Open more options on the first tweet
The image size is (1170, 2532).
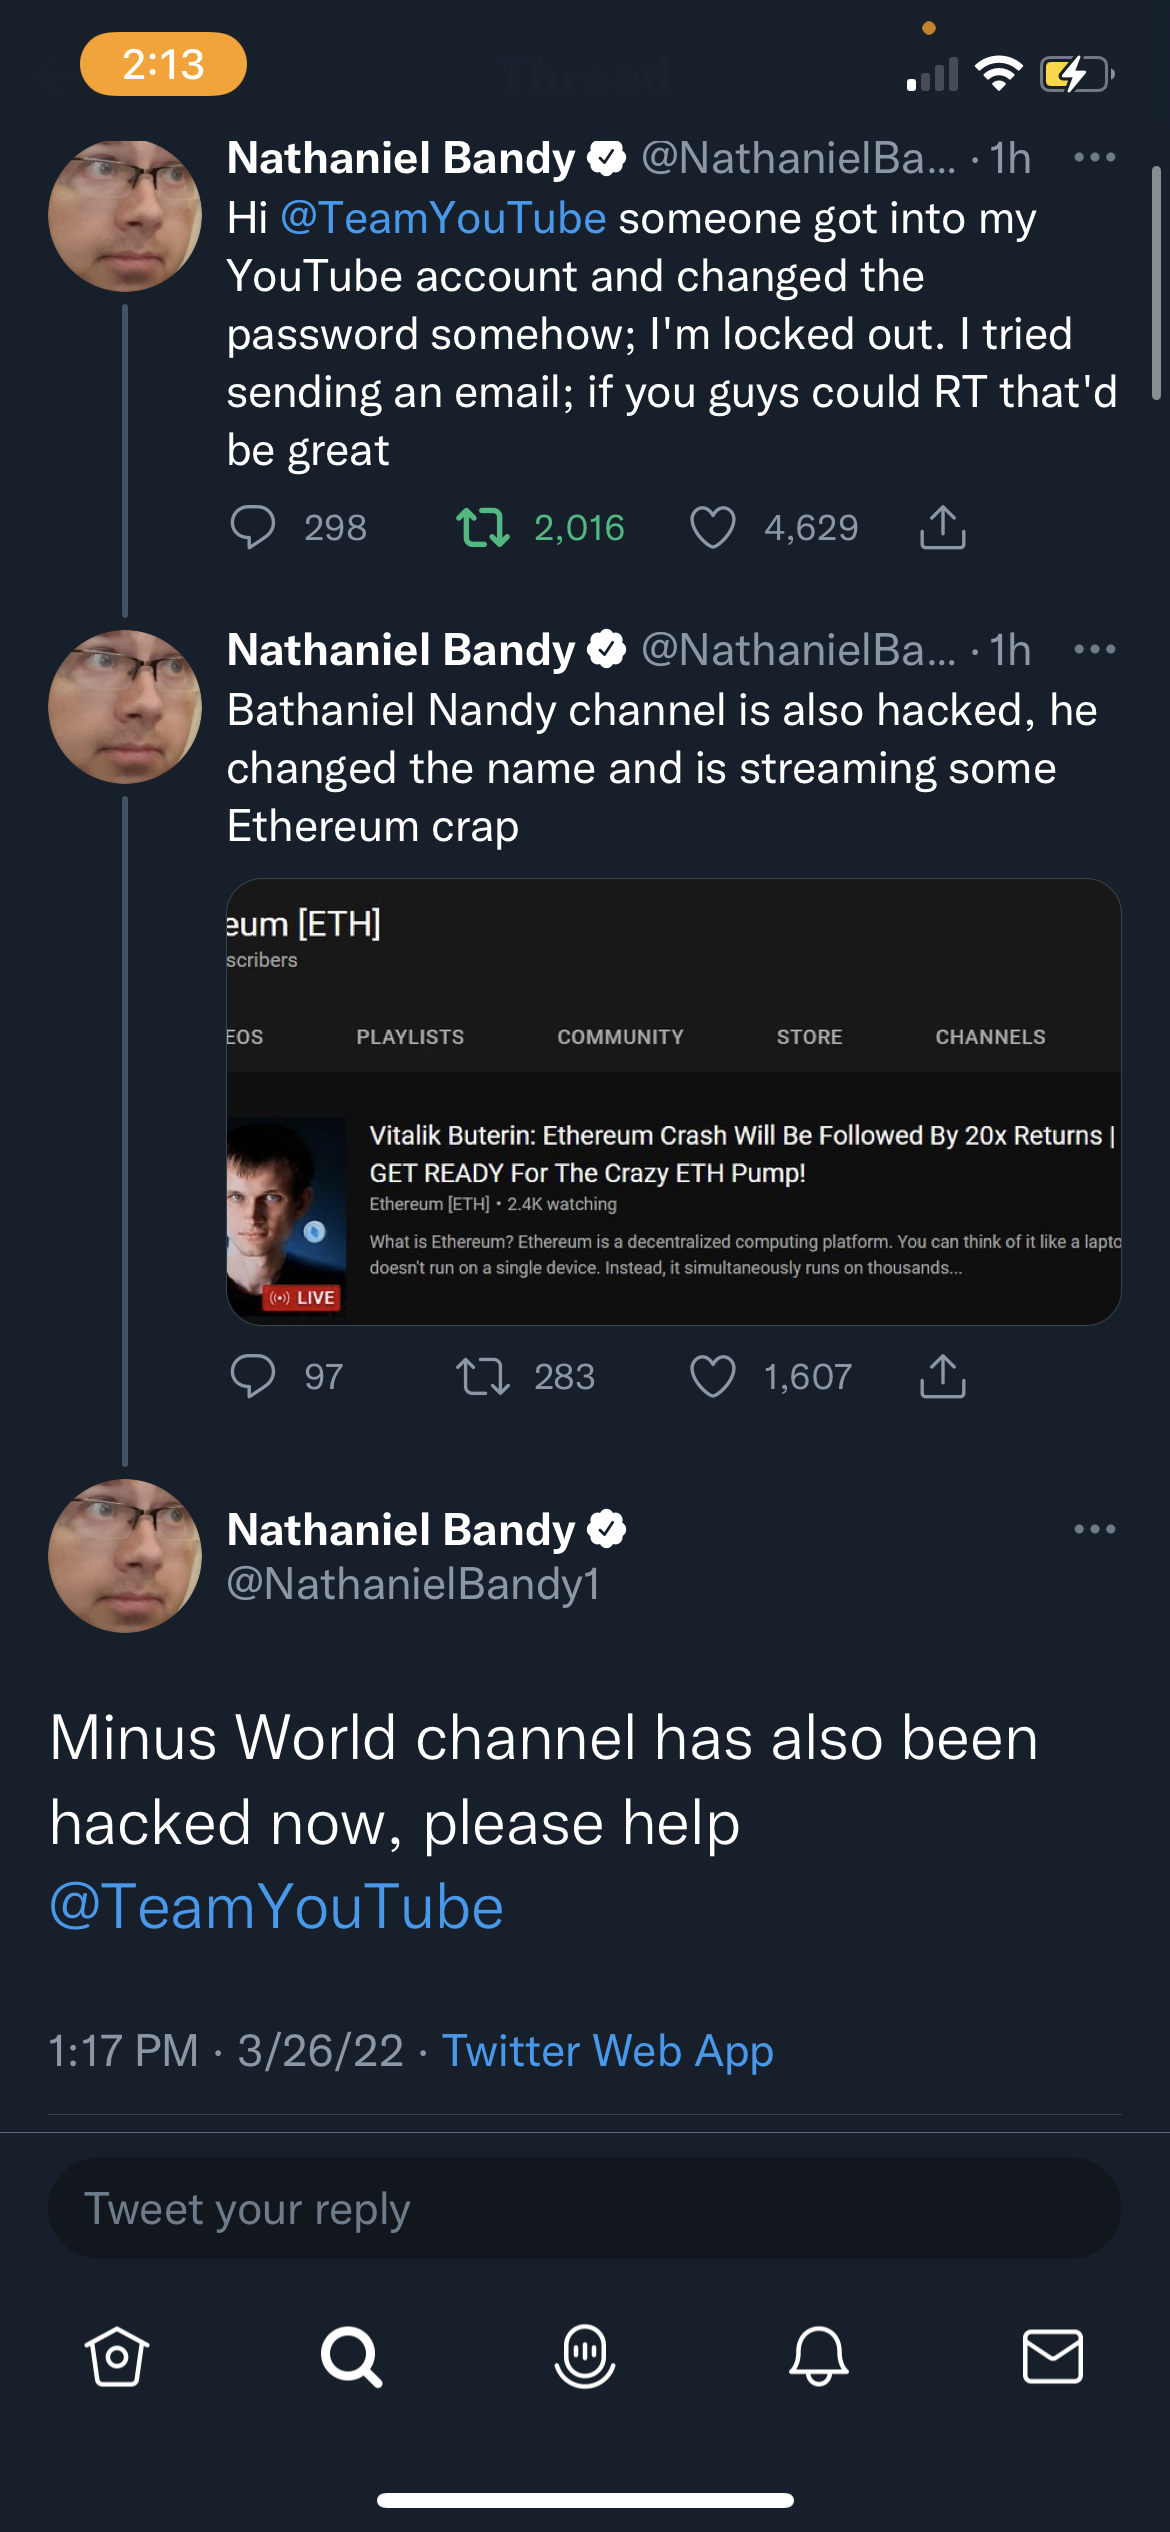coord(1095,157)
